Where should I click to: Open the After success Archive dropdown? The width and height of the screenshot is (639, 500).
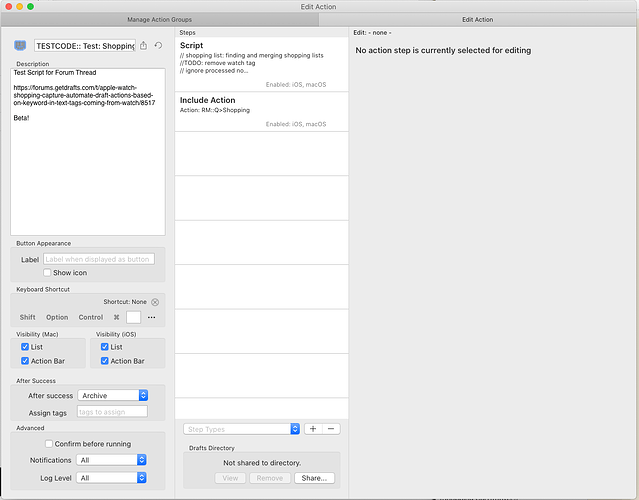pos(112,395)
